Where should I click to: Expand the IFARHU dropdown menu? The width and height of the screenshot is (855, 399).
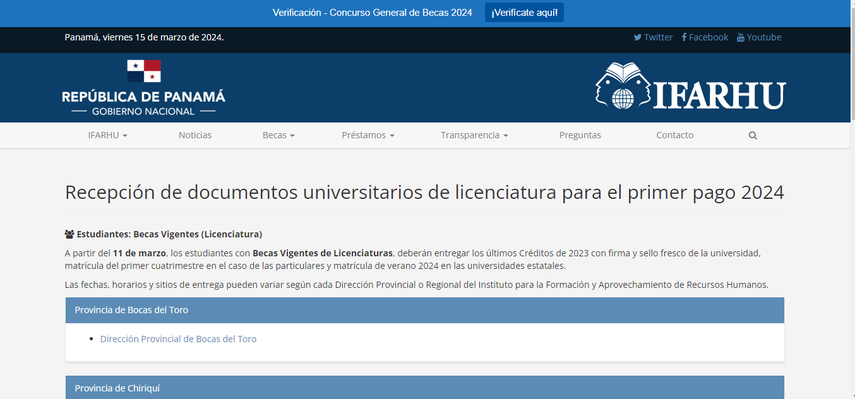coord(107,135)
